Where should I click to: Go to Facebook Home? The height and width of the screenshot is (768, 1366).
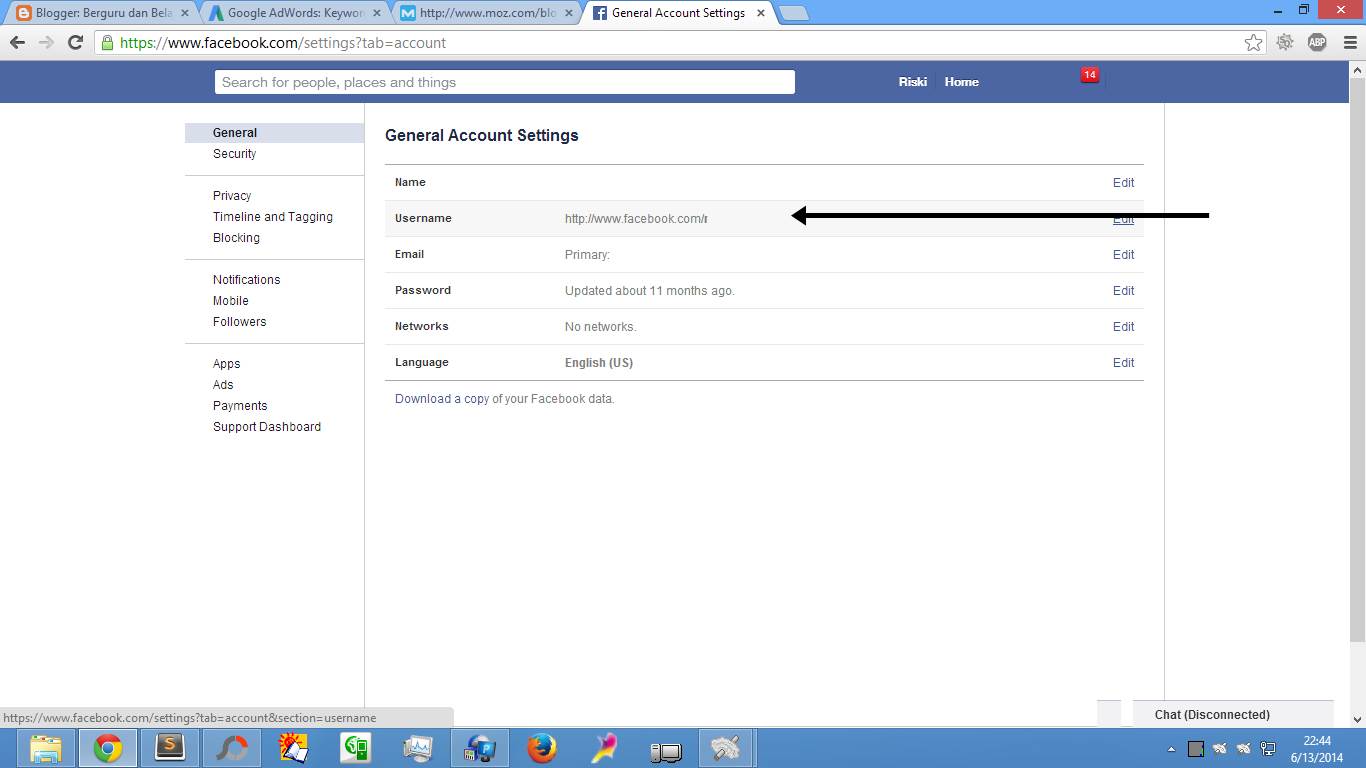pyautogui.click(x=961, y=82)
